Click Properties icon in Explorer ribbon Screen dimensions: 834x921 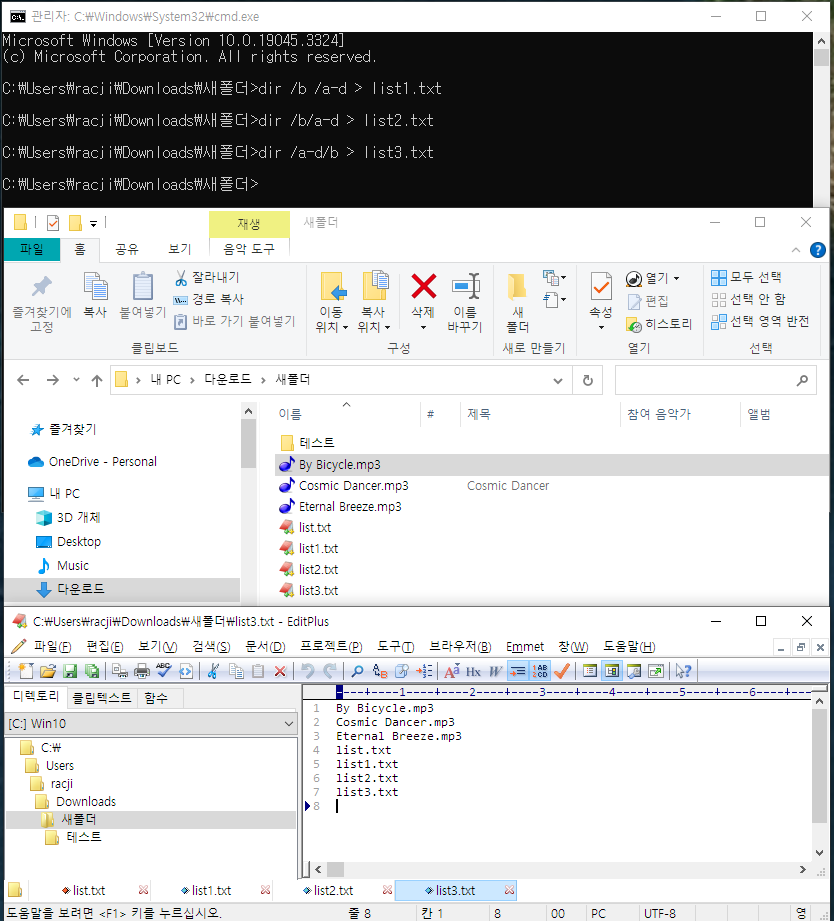coord(601,287)
